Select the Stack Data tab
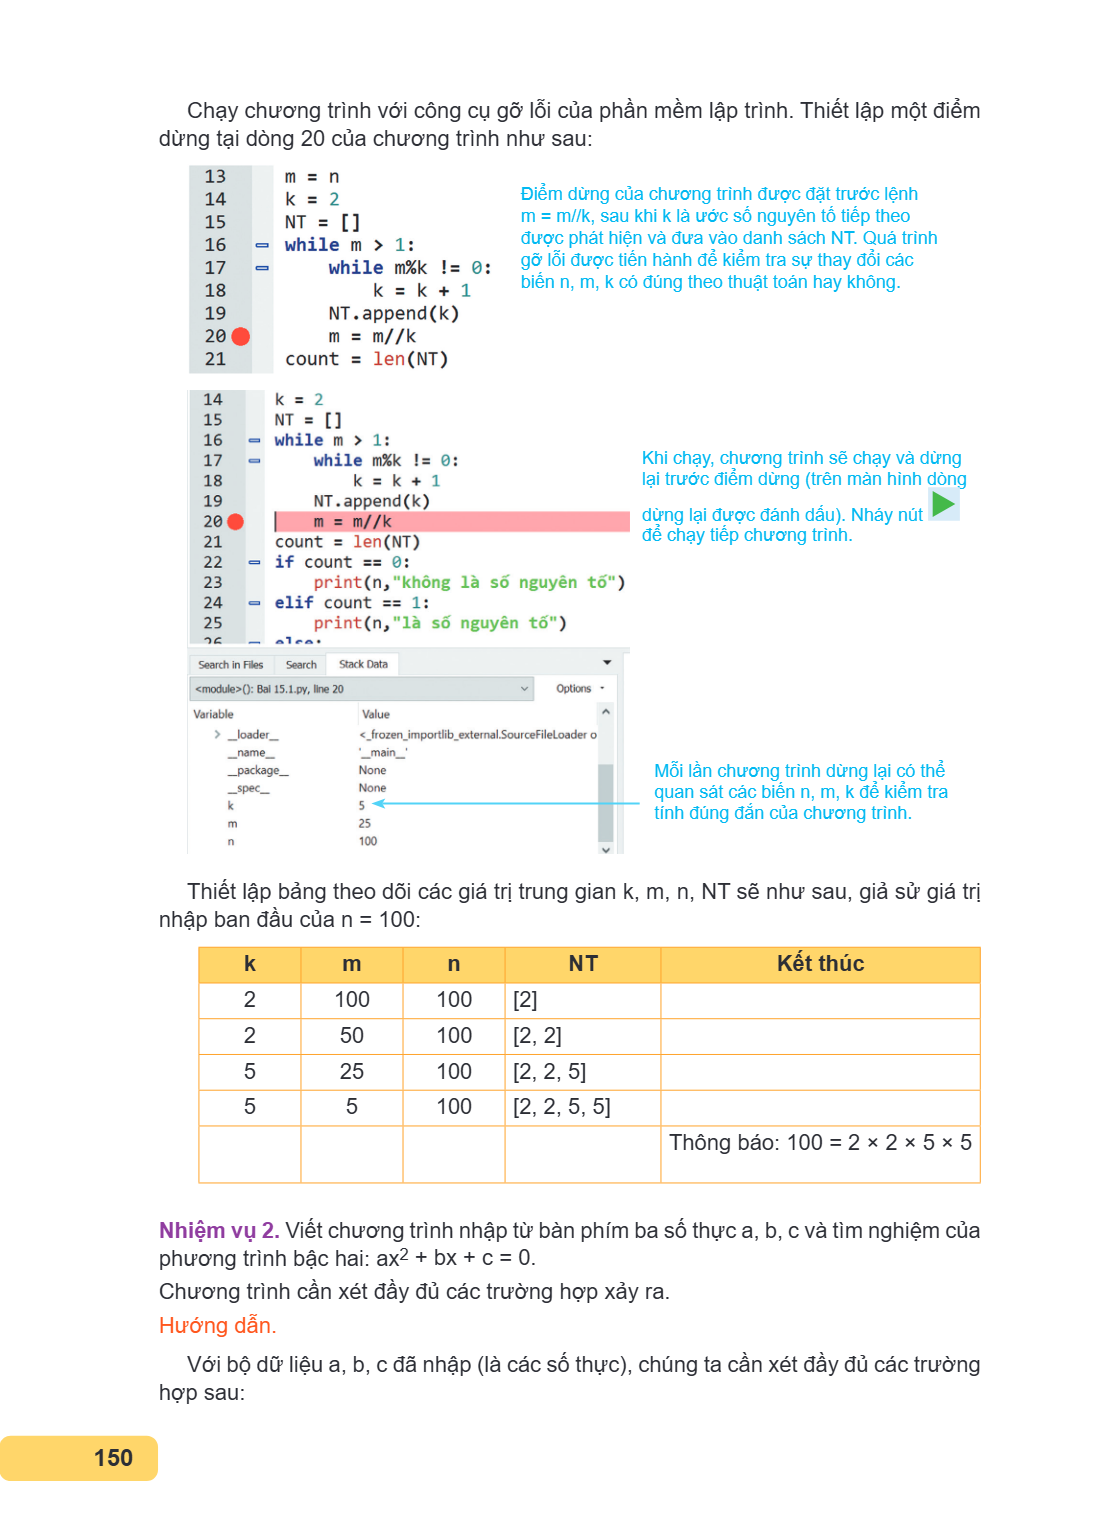This screenshot has width=1094, height=1536. [363, 664]
